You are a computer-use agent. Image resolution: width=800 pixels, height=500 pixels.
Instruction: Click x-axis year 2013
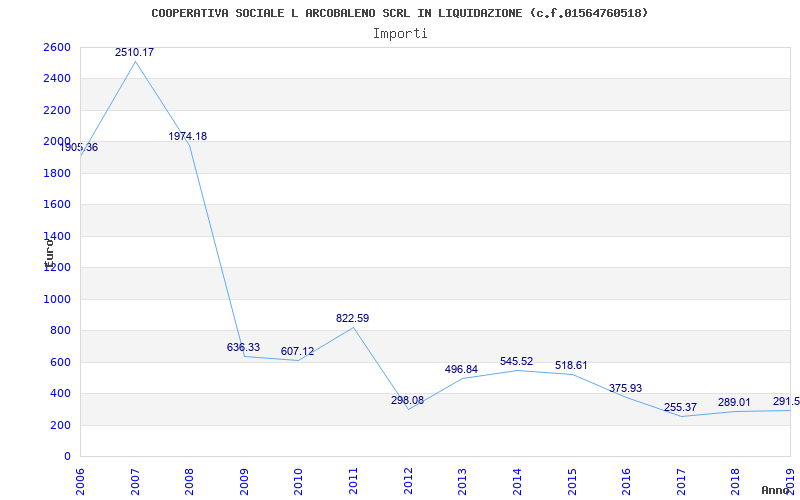[462, 482]
